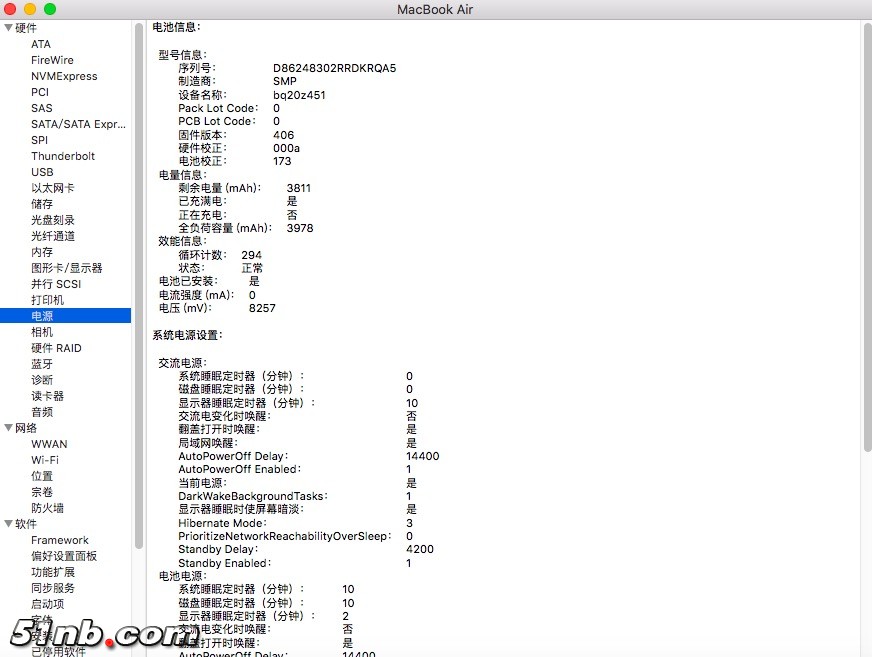
Task: Click the main content vertical scrollbar
Action: (x=866, y=200)
